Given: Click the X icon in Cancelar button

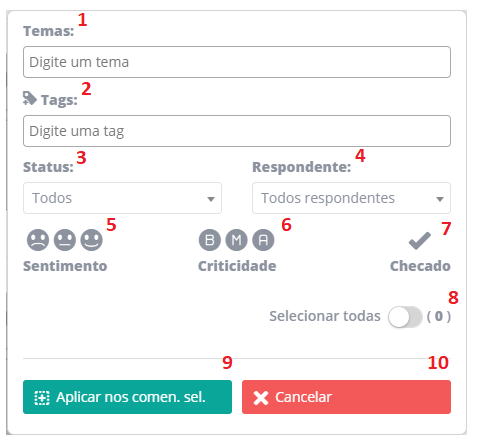Looking at the screenshot, I should [x=261, y=398].
